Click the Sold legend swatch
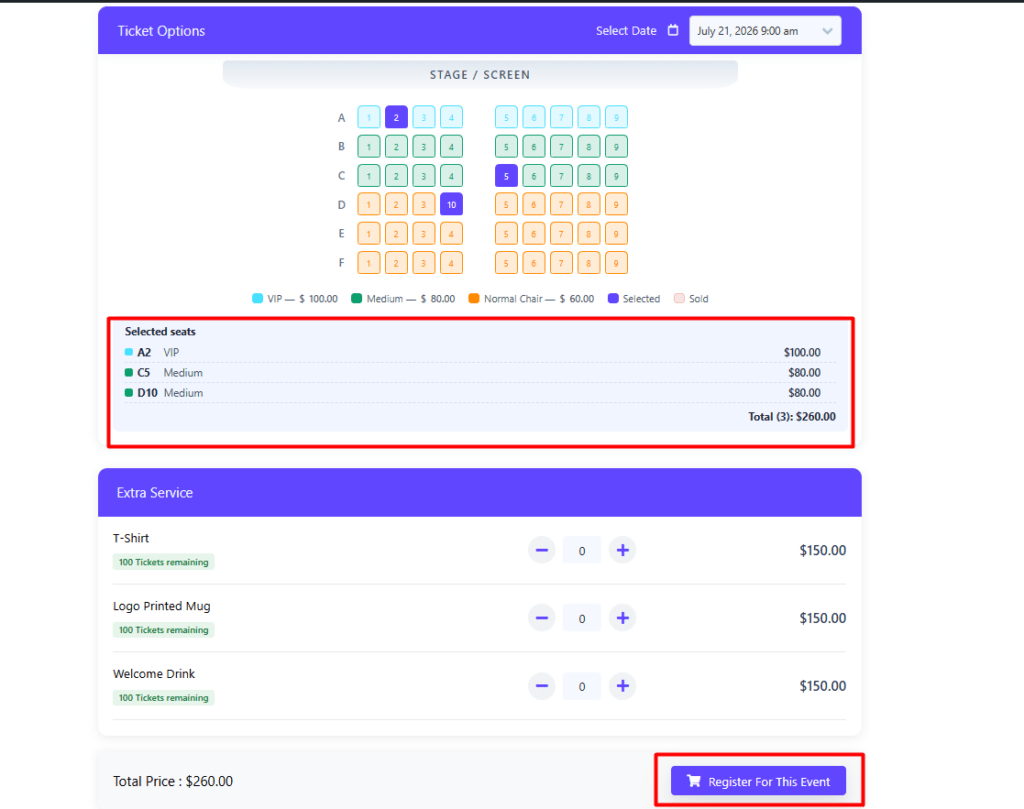 click(679, 298)
